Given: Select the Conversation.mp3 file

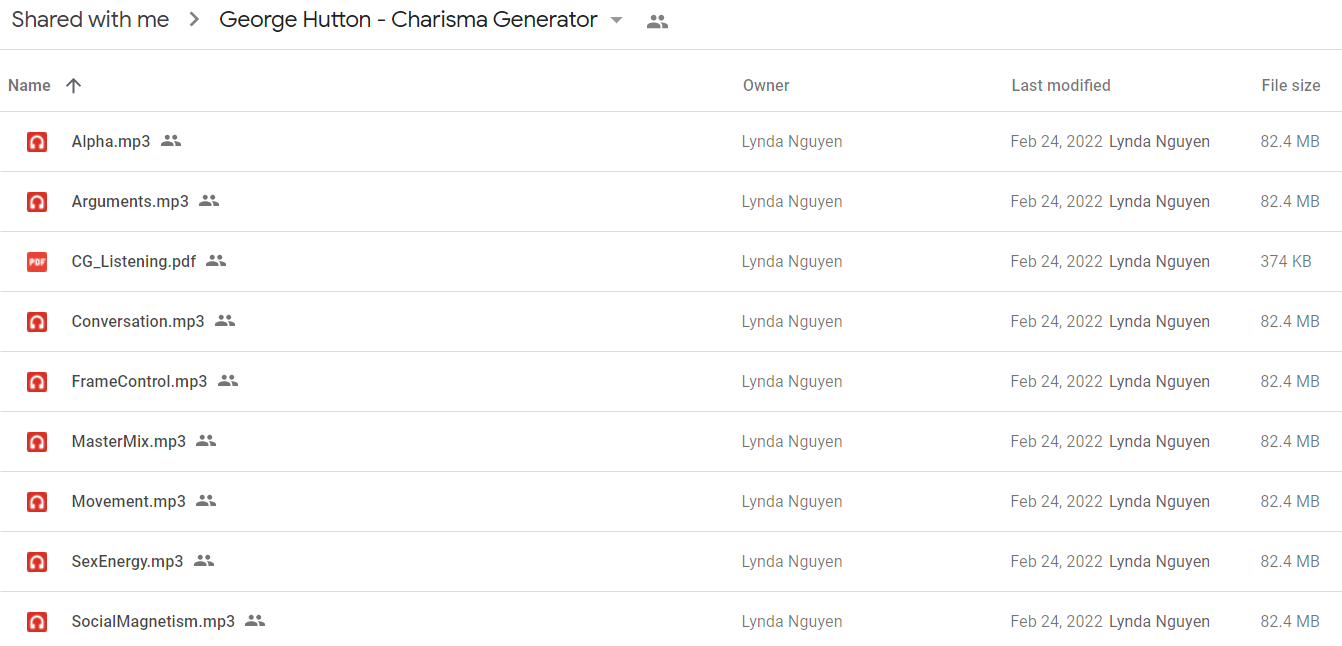Looking at the screenshot, I should tap(671, 322).
